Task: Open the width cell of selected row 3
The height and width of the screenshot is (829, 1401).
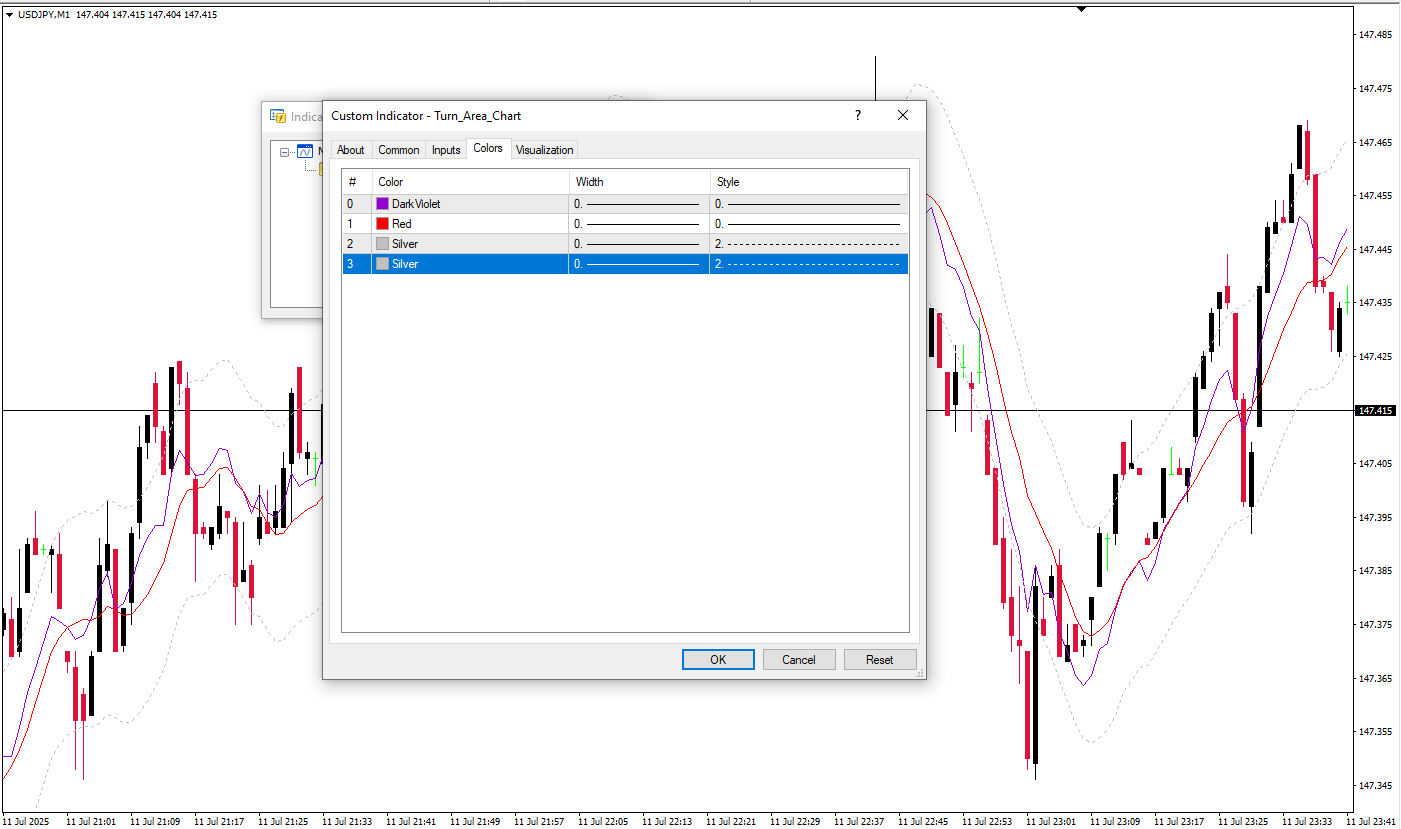Action: pyautogui.click(x=638, y=264)
